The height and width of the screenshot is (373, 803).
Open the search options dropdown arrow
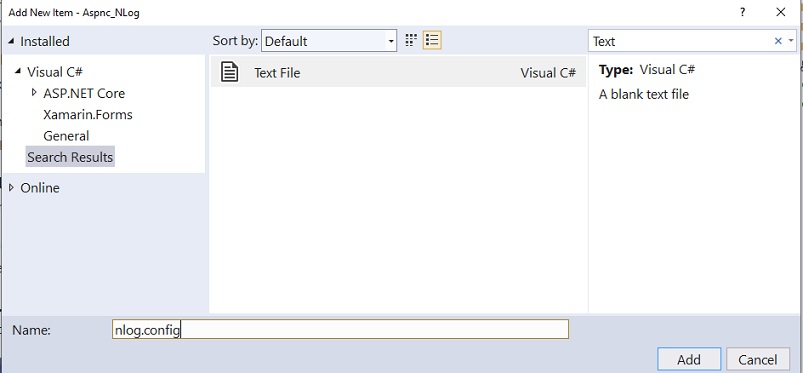coord(791,41)
